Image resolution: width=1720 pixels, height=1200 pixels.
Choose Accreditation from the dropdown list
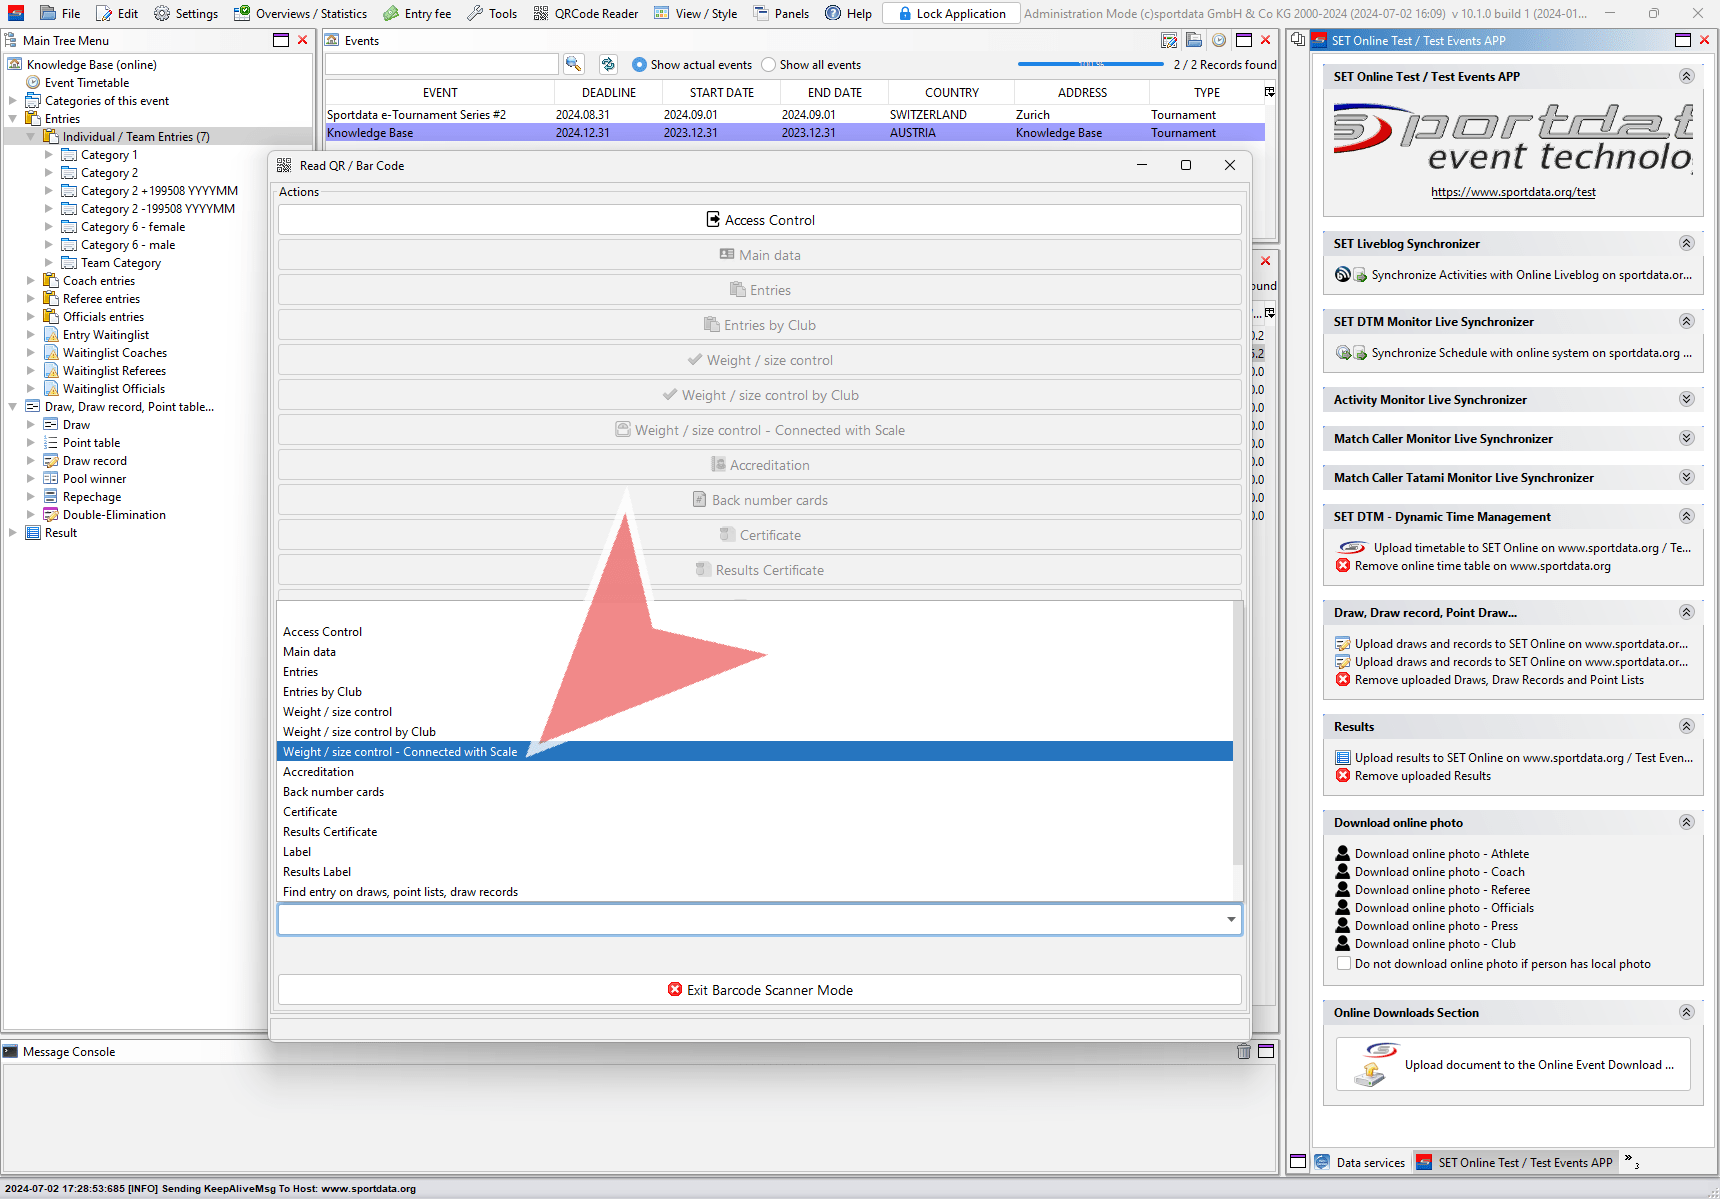318,772
